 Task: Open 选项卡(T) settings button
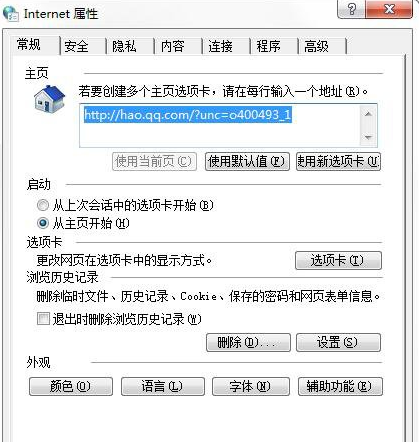[x=338, y=260]
